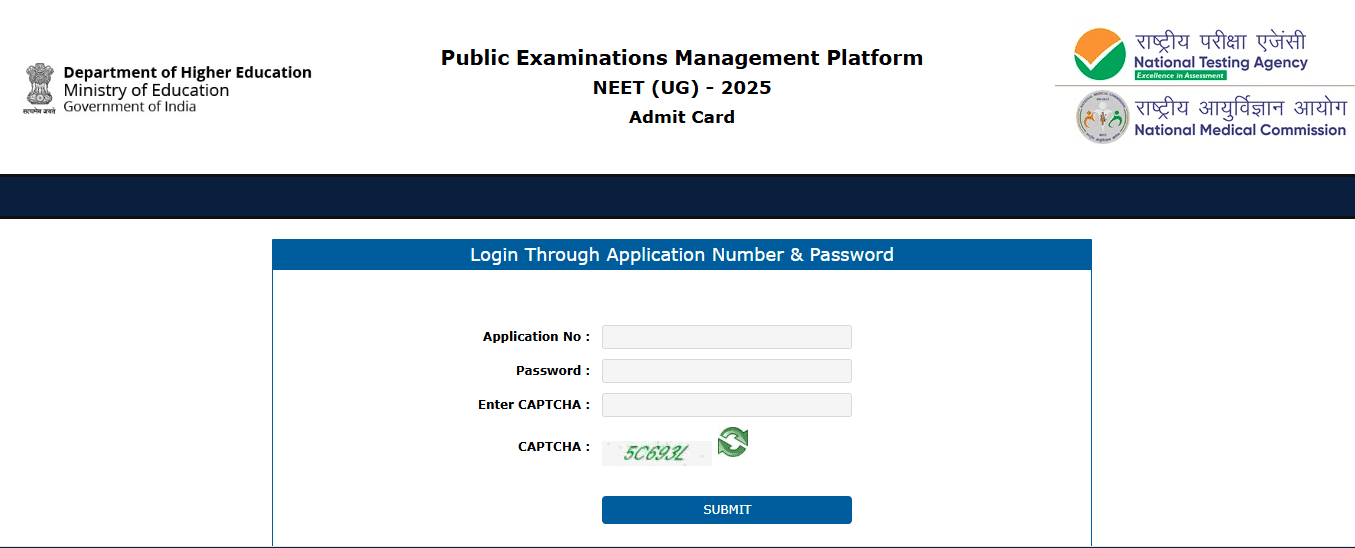The width and height of the screenshot is (1355, 548).
Task: Focus the Application No input field
Action: click(727, 337)
